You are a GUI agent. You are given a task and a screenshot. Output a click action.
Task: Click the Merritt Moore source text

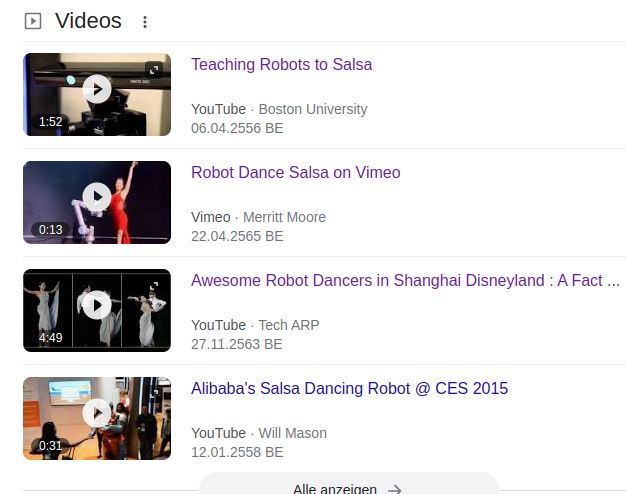point(284,217)
